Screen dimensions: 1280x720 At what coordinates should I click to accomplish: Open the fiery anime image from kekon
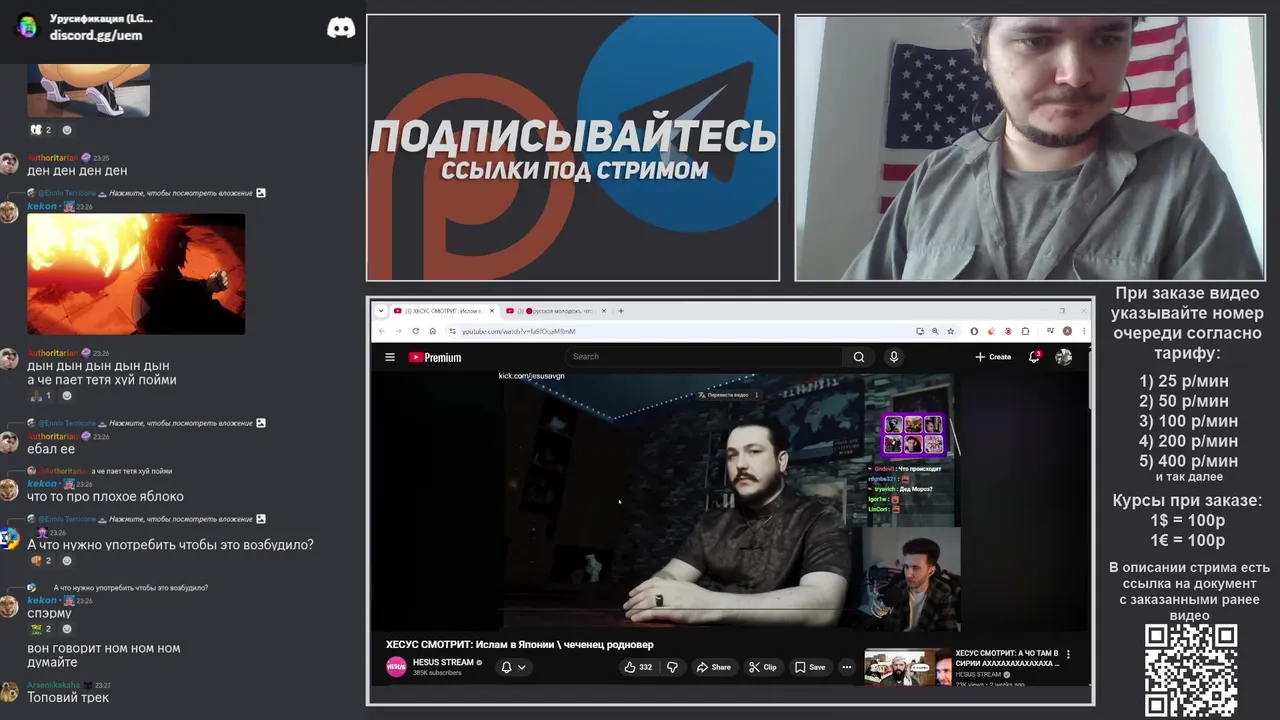pyautogui.click(x=136, y=274)
